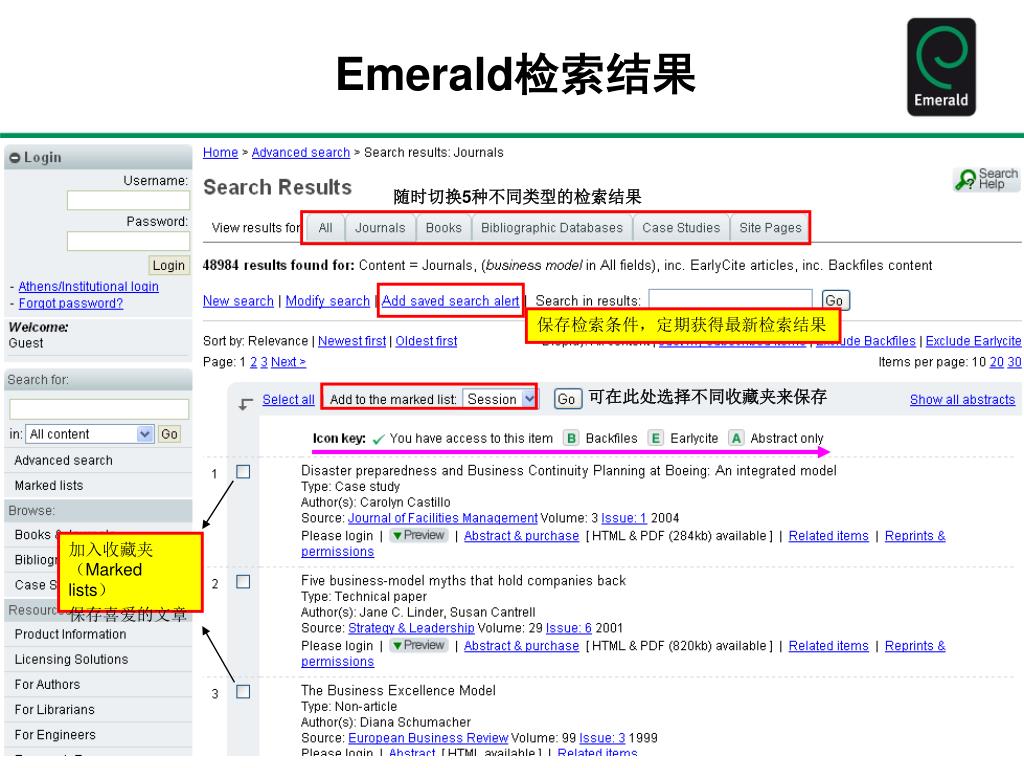Open For Authors sidebar item
Image resolution: width=1024 pixels, height=768 pixels.
click(47, 684)
